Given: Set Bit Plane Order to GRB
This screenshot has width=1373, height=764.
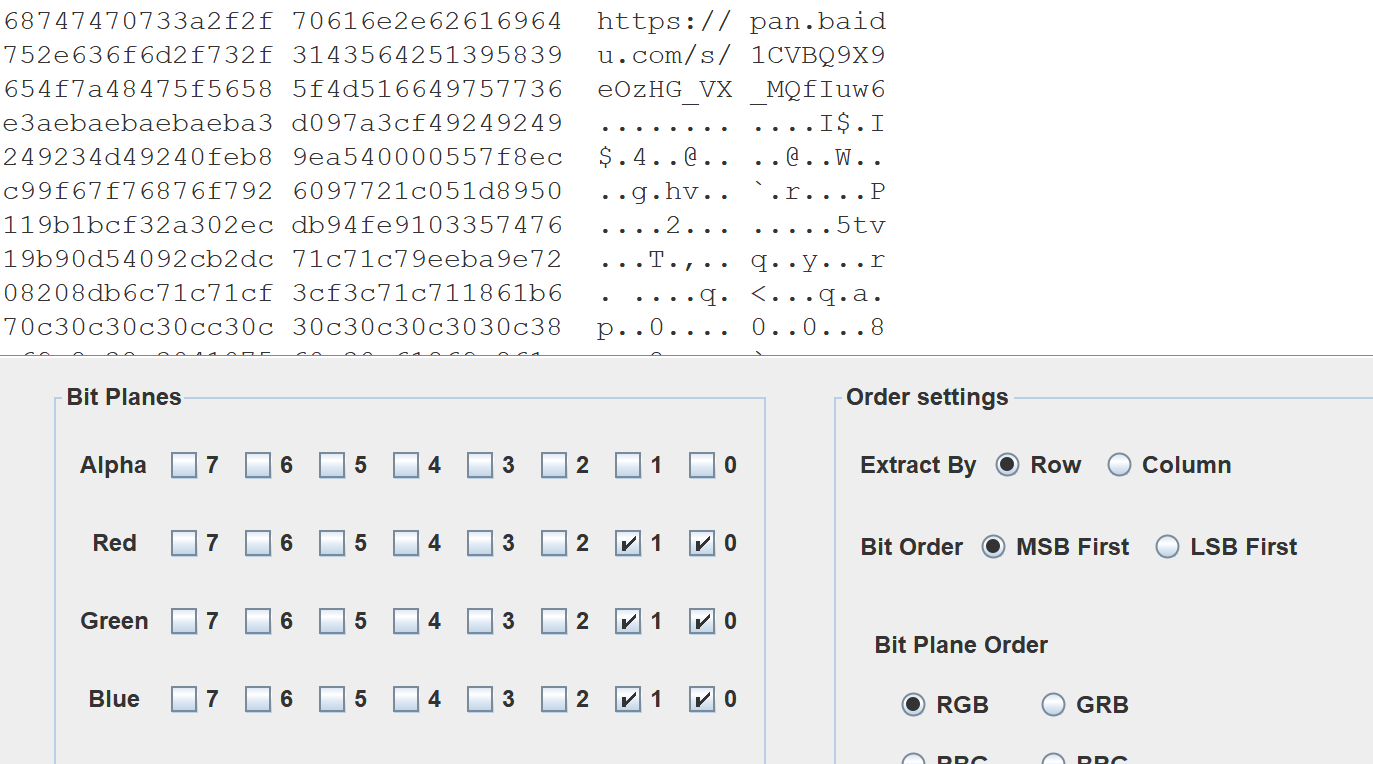Looking at the screenshot, I should coord(1053,705).
